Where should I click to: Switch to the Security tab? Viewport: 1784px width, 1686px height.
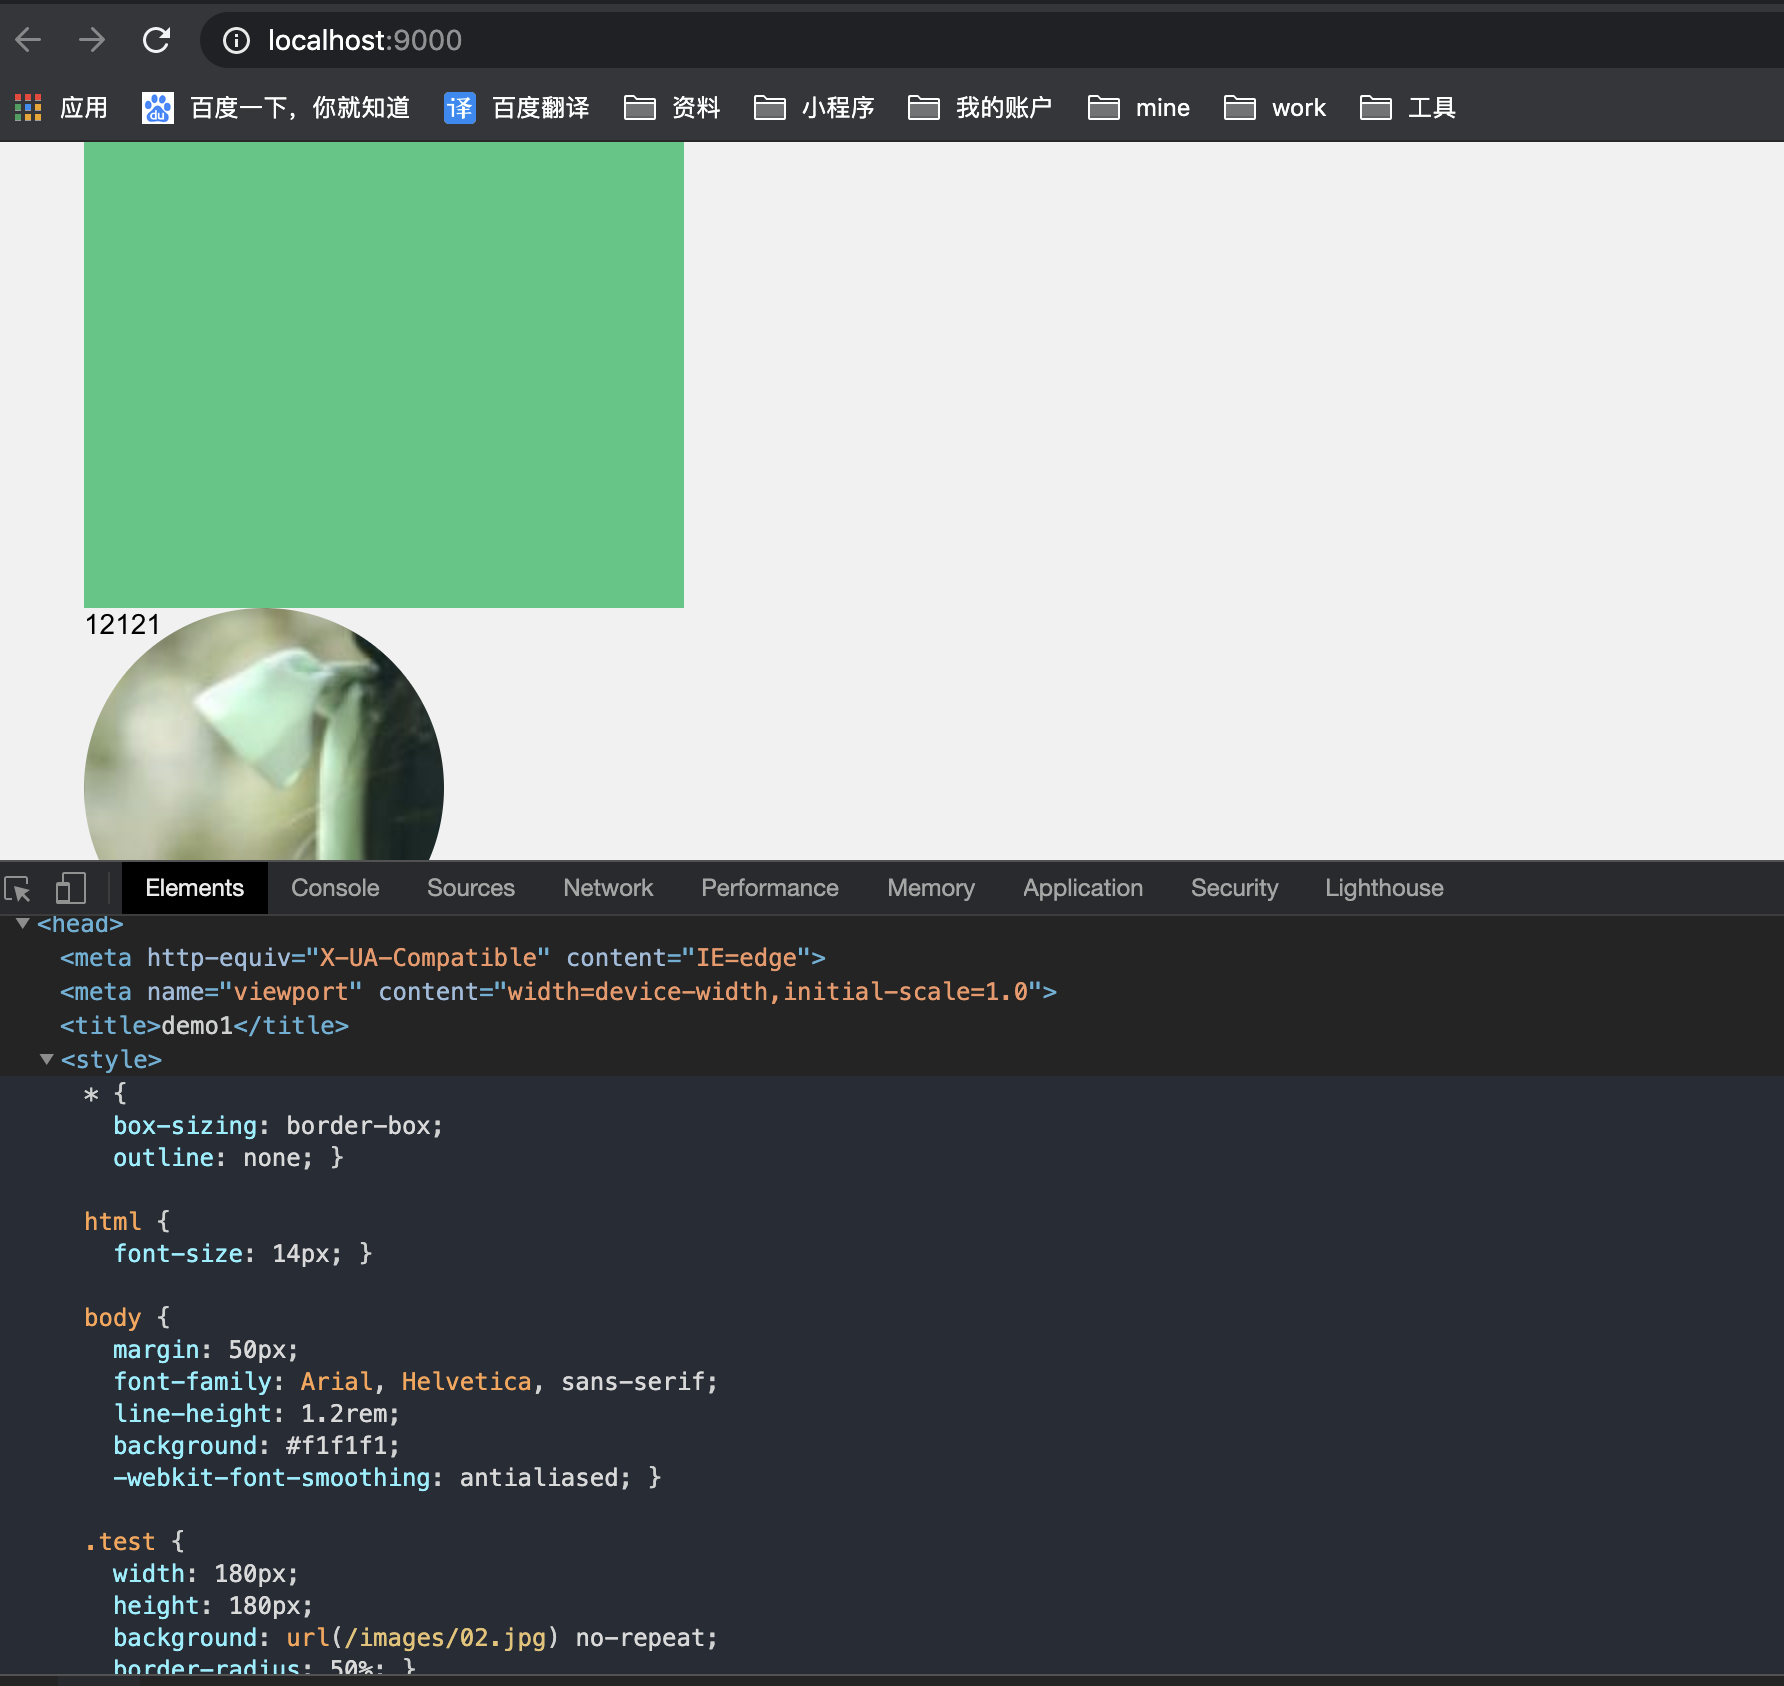pos(1235,888)
